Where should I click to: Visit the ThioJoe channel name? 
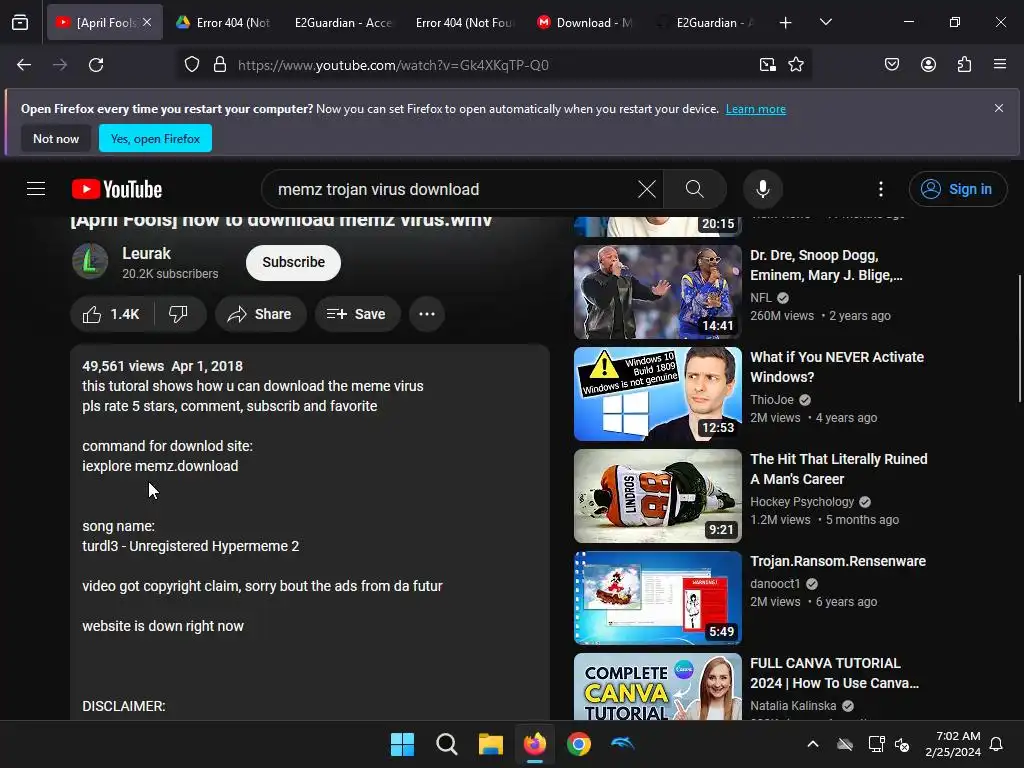772,400
